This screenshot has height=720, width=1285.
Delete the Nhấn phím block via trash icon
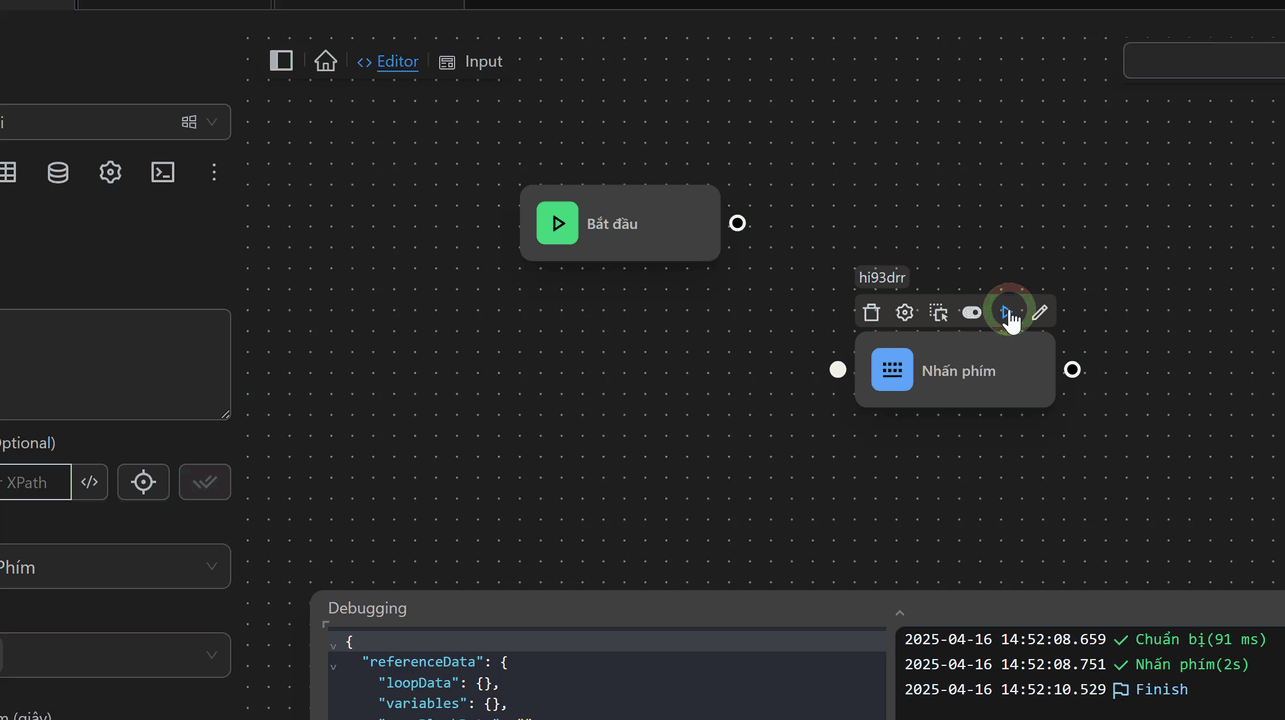(871, 313)
